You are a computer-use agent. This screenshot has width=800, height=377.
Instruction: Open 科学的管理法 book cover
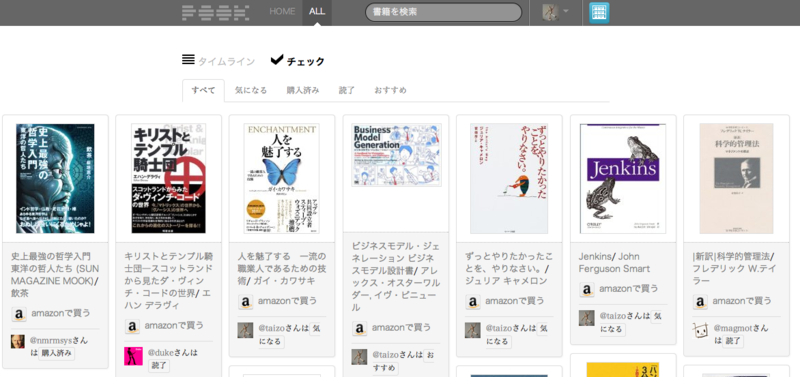pos(736,178)
